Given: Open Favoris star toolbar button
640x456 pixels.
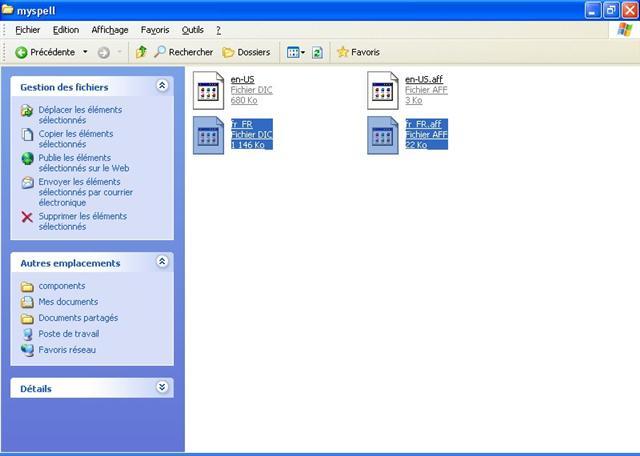Looking at the screenshot, I should tap(358, 52).
